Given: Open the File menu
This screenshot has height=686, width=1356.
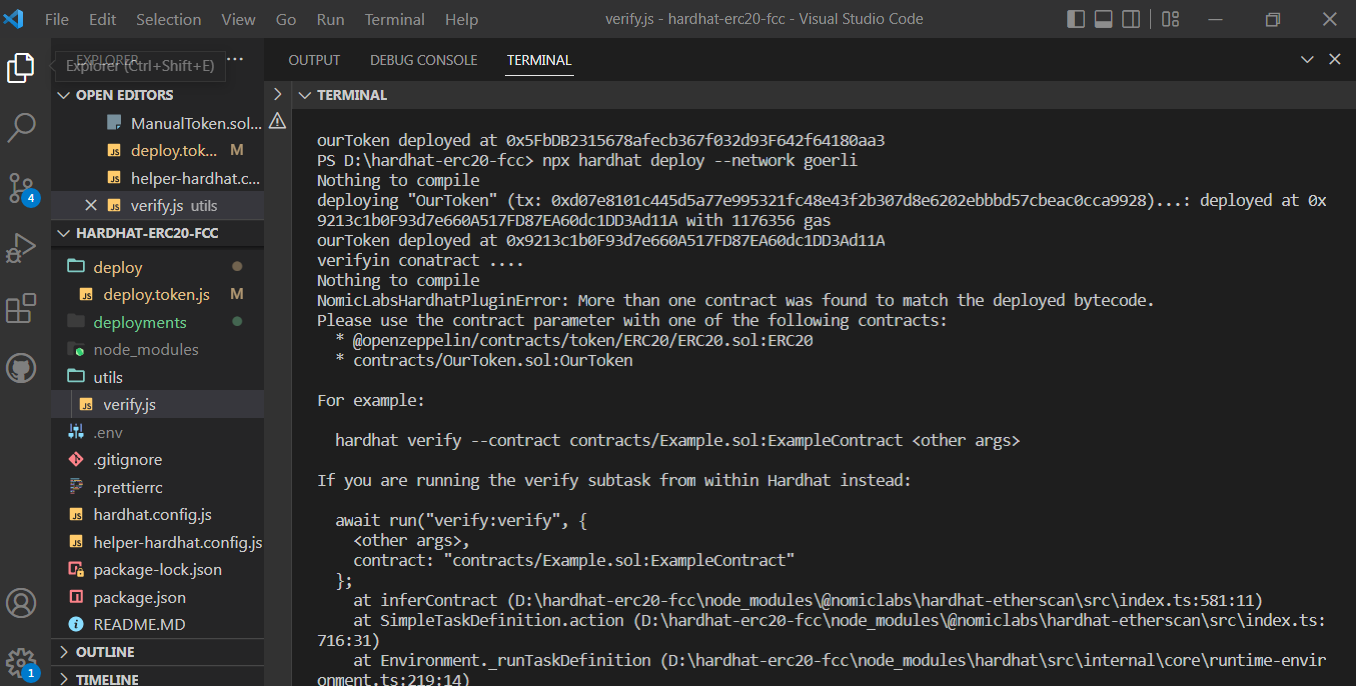Looking at the screenshot, I should pos(57,20).
